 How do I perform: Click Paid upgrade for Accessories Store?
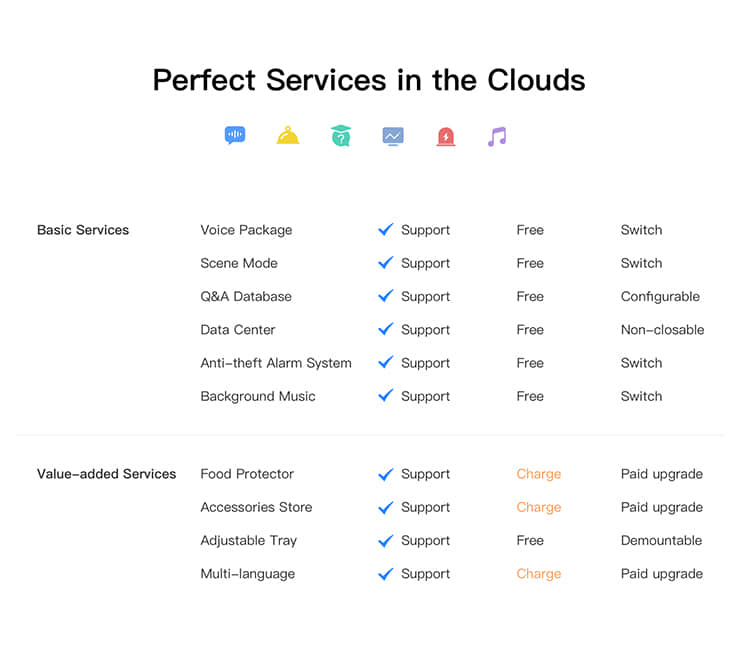tap(662, 507)
